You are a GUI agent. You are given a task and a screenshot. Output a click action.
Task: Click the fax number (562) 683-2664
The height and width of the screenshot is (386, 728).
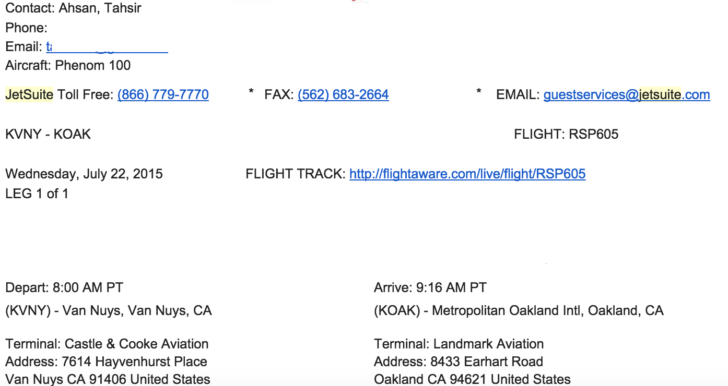tap(343, 95)
